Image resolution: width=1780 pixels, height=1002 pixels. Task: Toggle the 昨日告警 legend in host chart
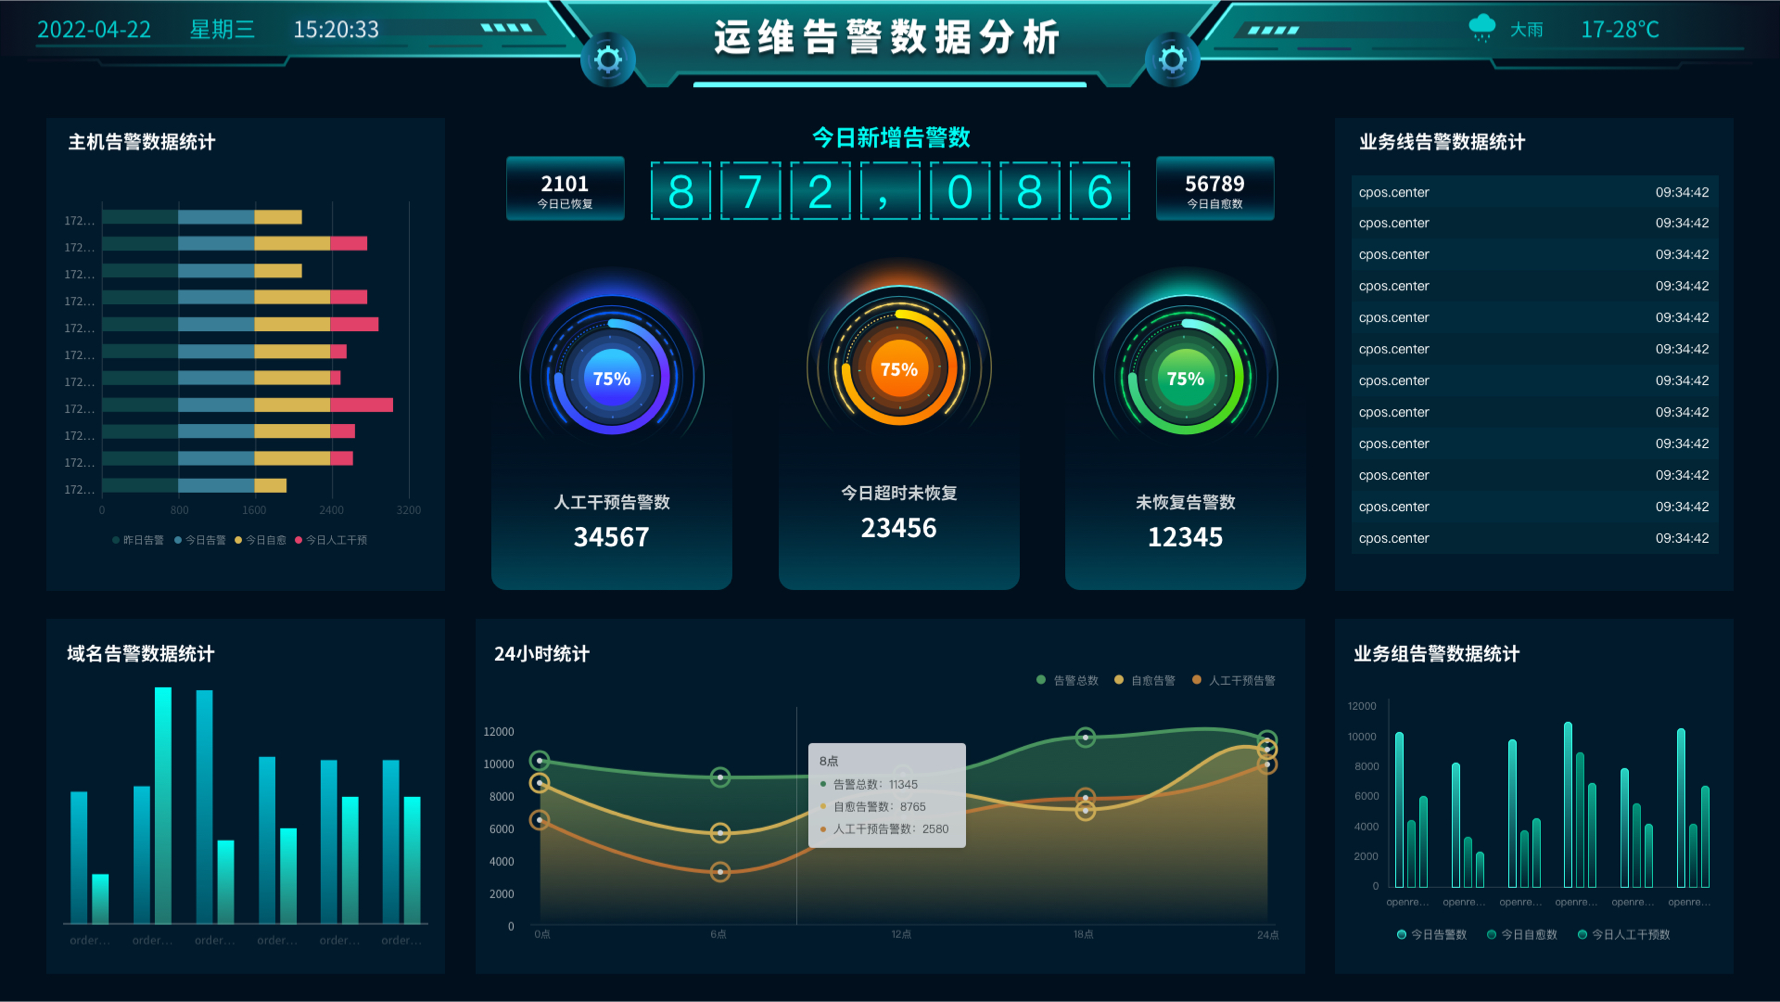point(138,540)
